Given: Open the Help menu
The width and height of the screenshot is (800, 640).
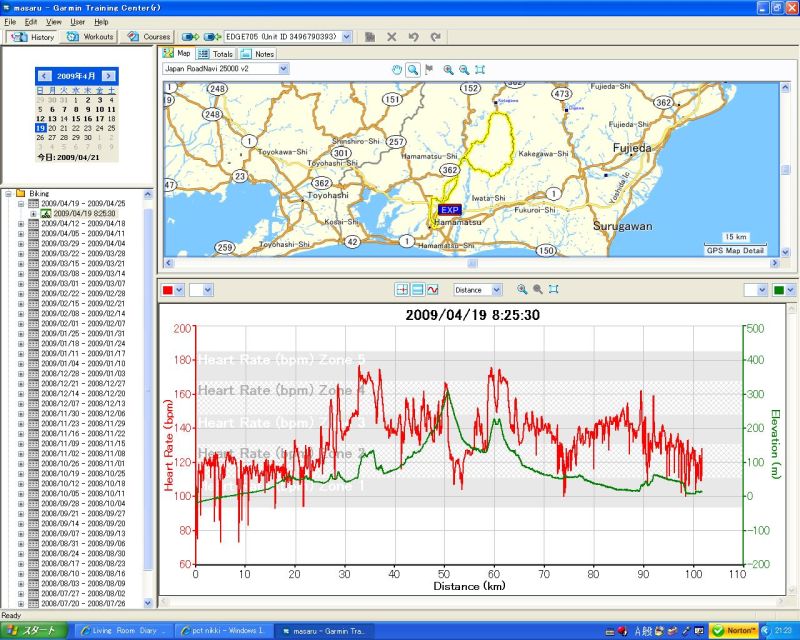Looking at the screenshot, I should click(101, 22).
